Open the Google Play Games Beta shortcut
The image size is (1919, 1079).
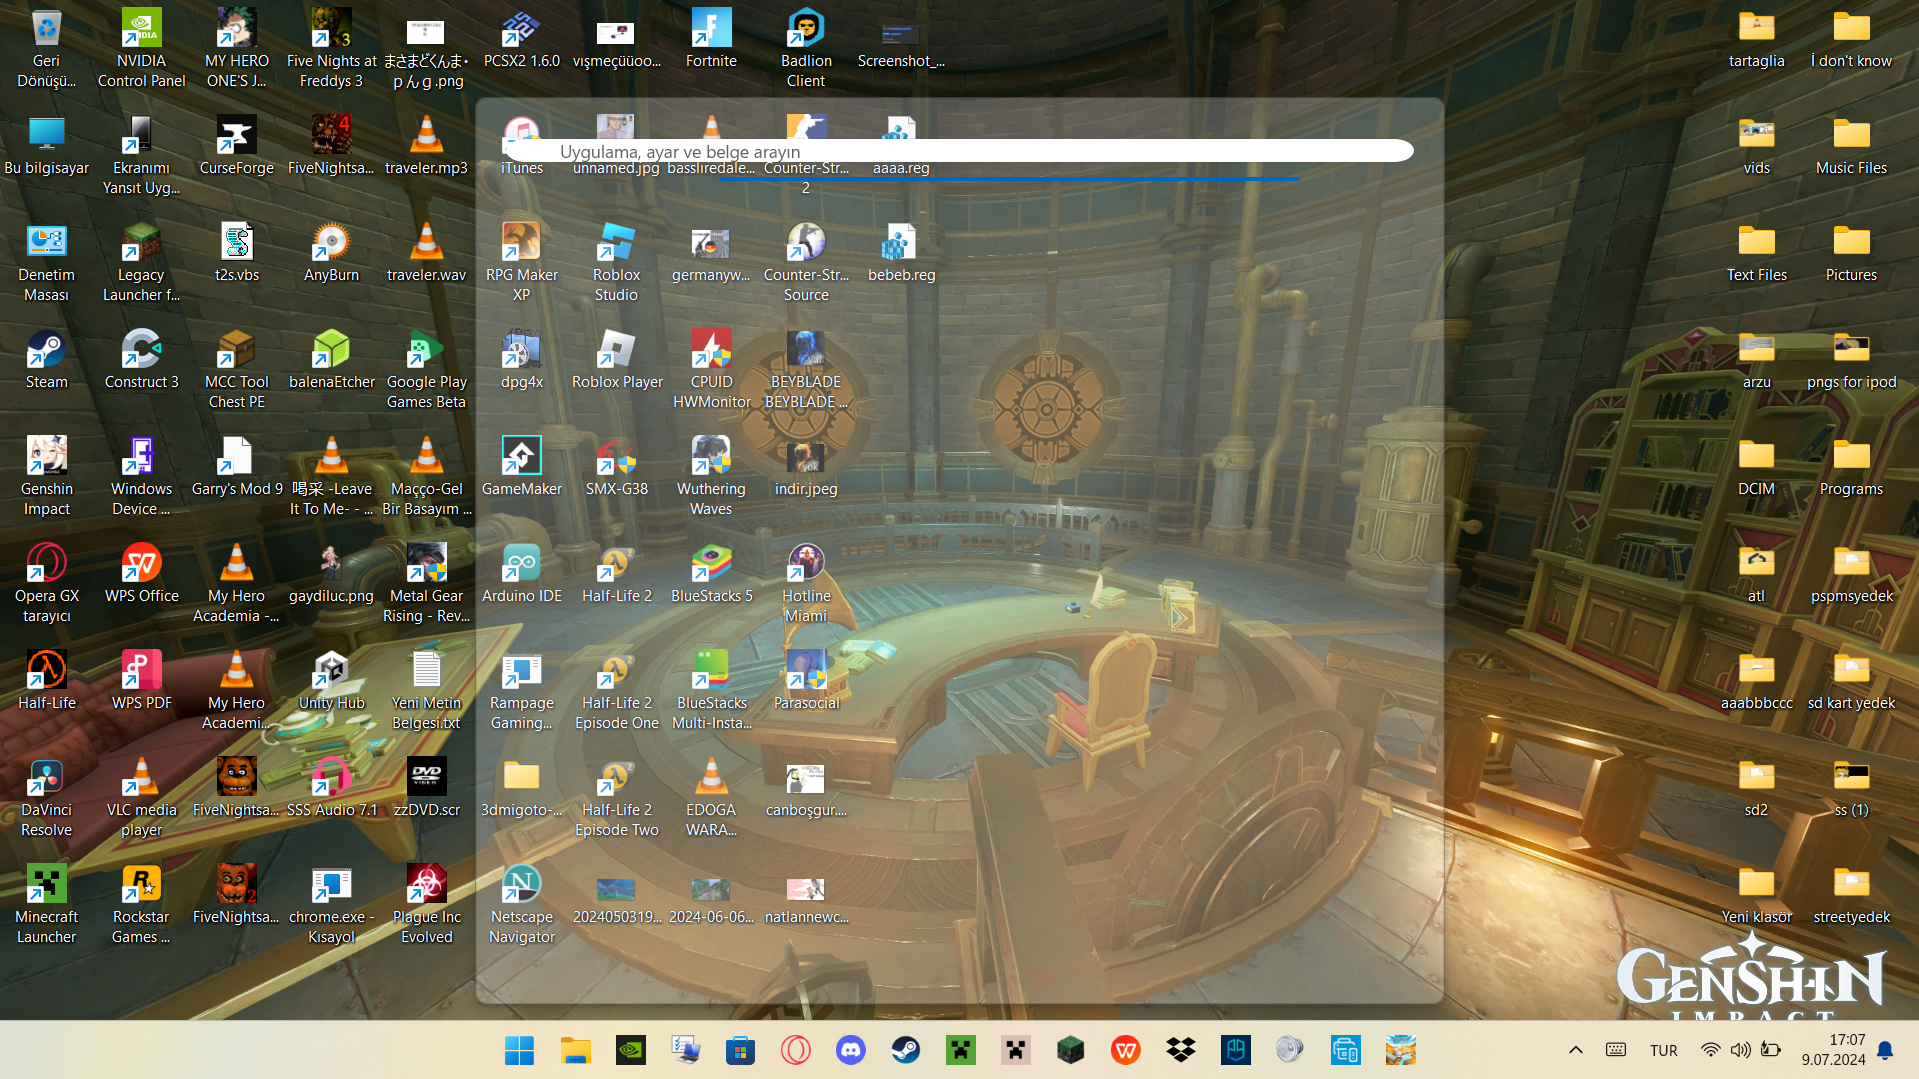point(426,369)
